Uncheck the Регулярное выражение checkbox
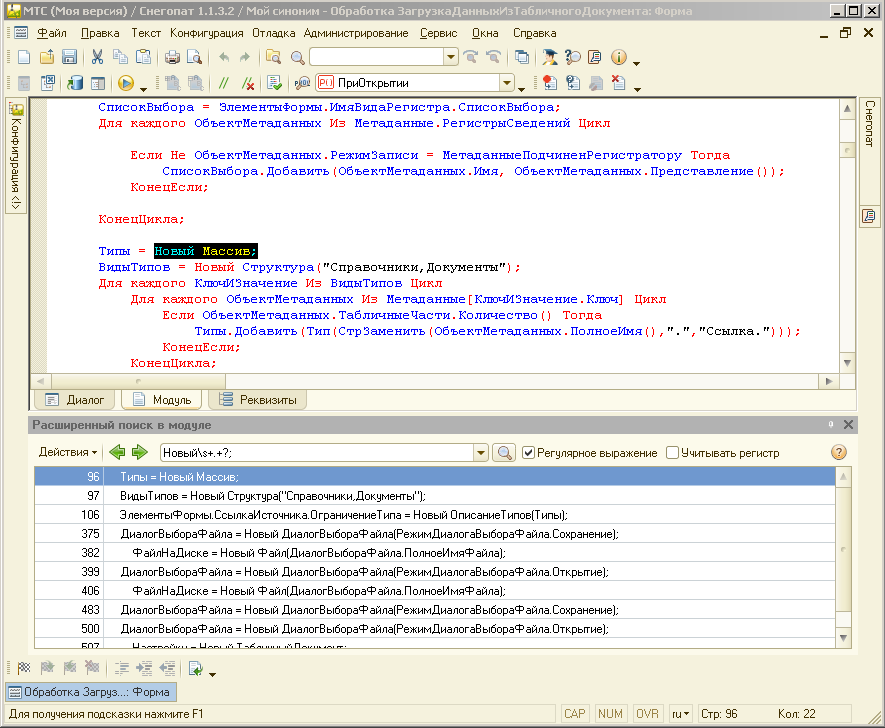 click(530, 453)
